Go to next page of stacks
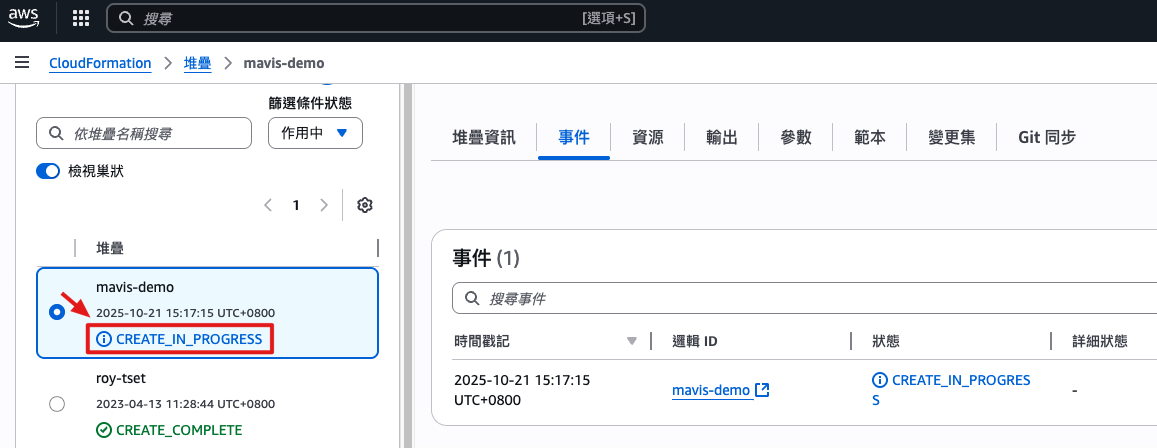The width and height of the screenshot is (1157, 448). pos(323,205)
